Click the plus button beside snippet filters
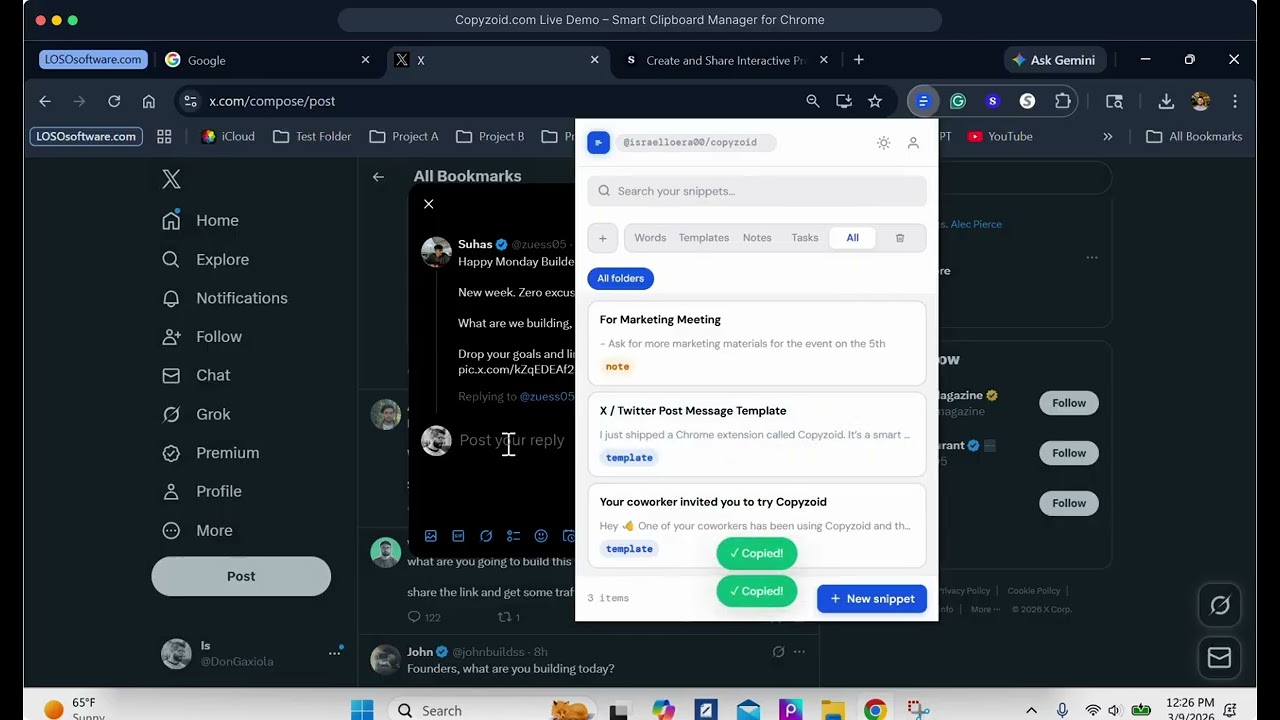The image size is (1280, 720). coord(602,238)
